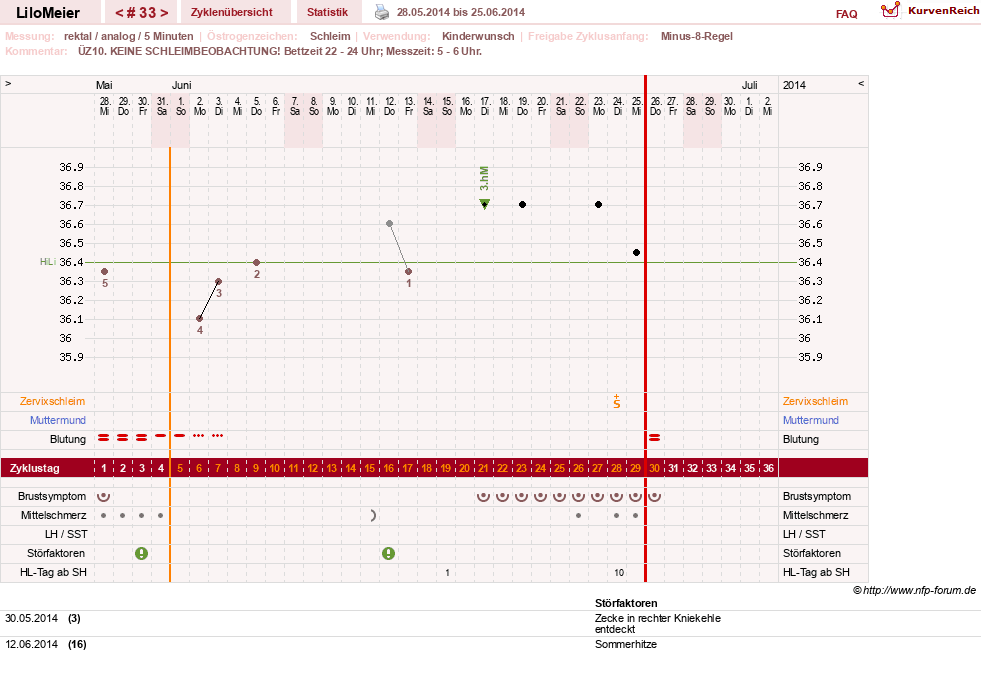Select Zyklustag 29 in the red bar
The image size is (981, 676).
click(x=636, y=468)
